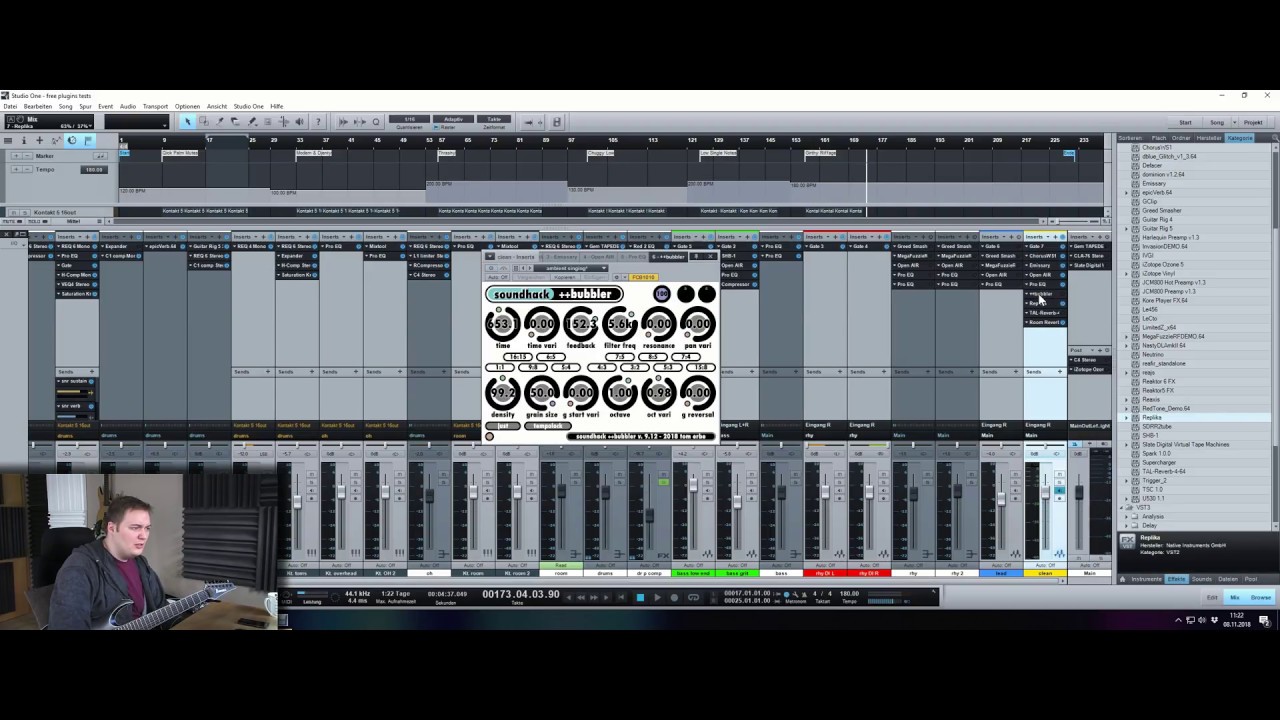Image resolution: width=1280 pixels, height=720 pixels.
Task: Toggle autoscroll arrow icon in toolbar
Action: point(527,122)
